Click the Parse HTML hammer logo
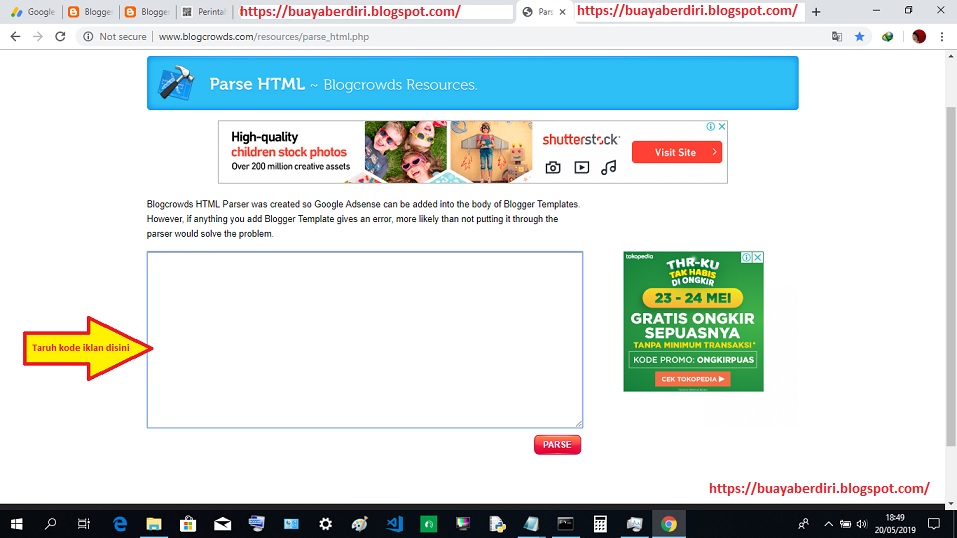The width and height of the screenshot is (957, 538). click(x=176, y=82)
